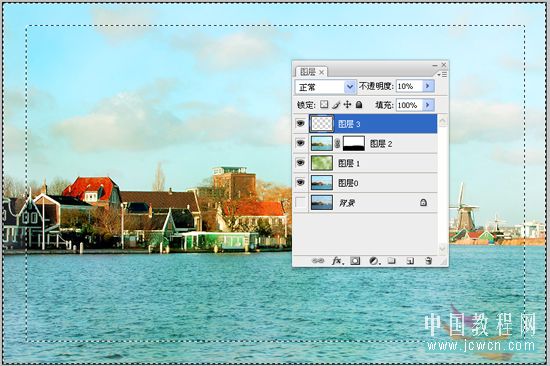550x366 pixels.
Task: Open the opacity slider arrow
Action: [428, 86]
